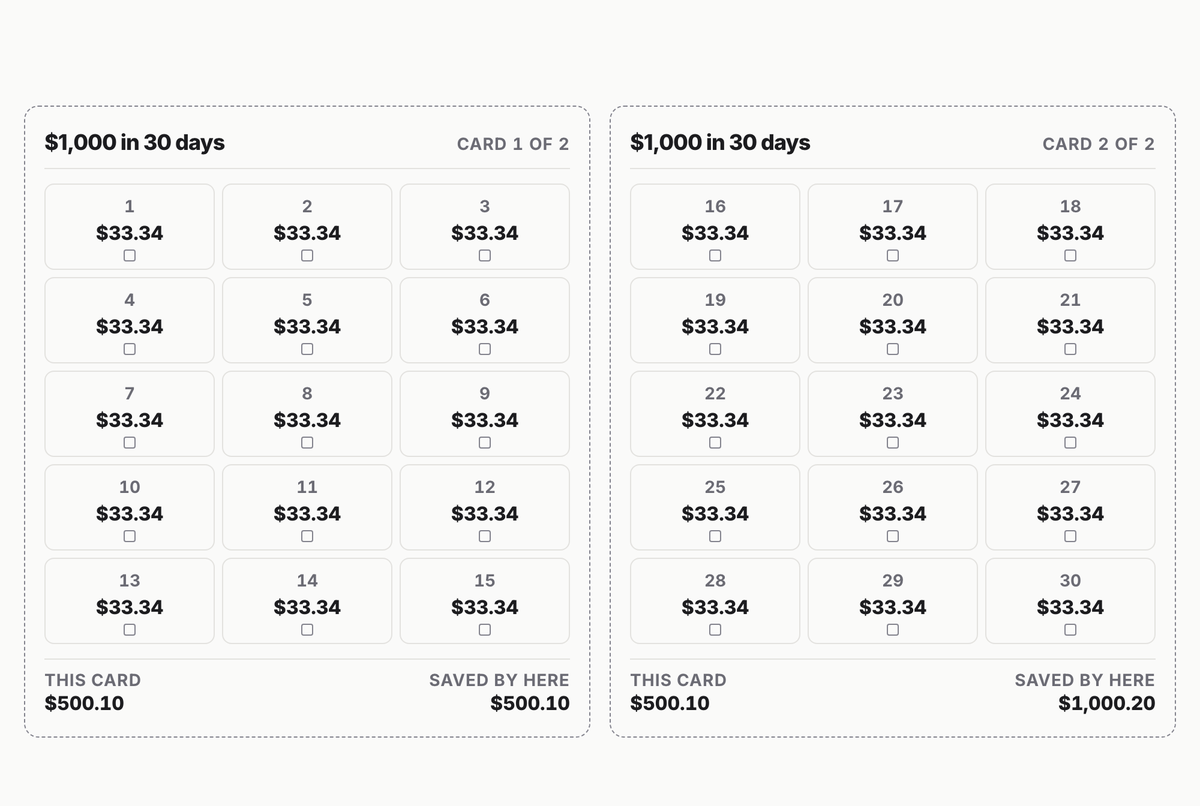Click the CARD 2 OF 2 label
The image size is (1200, 806).
(1099, 144)
